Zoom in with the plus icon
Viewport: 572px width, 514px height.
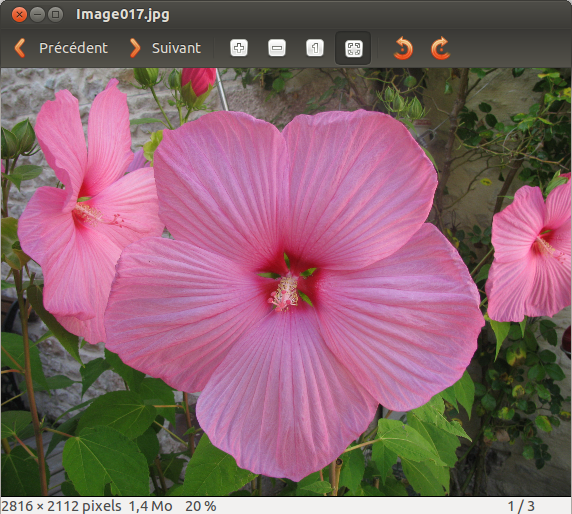click(x=239, y=48)
